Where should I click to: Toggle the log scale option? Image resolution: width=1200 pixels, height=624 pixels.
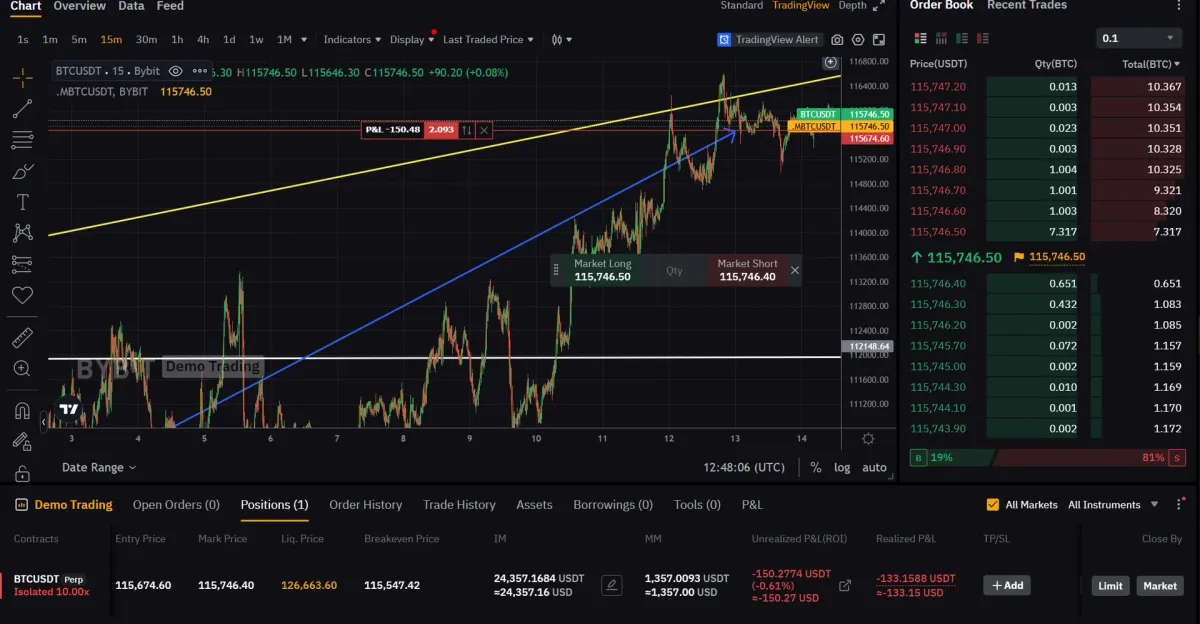pyautogui.click(x=842, y=467)
